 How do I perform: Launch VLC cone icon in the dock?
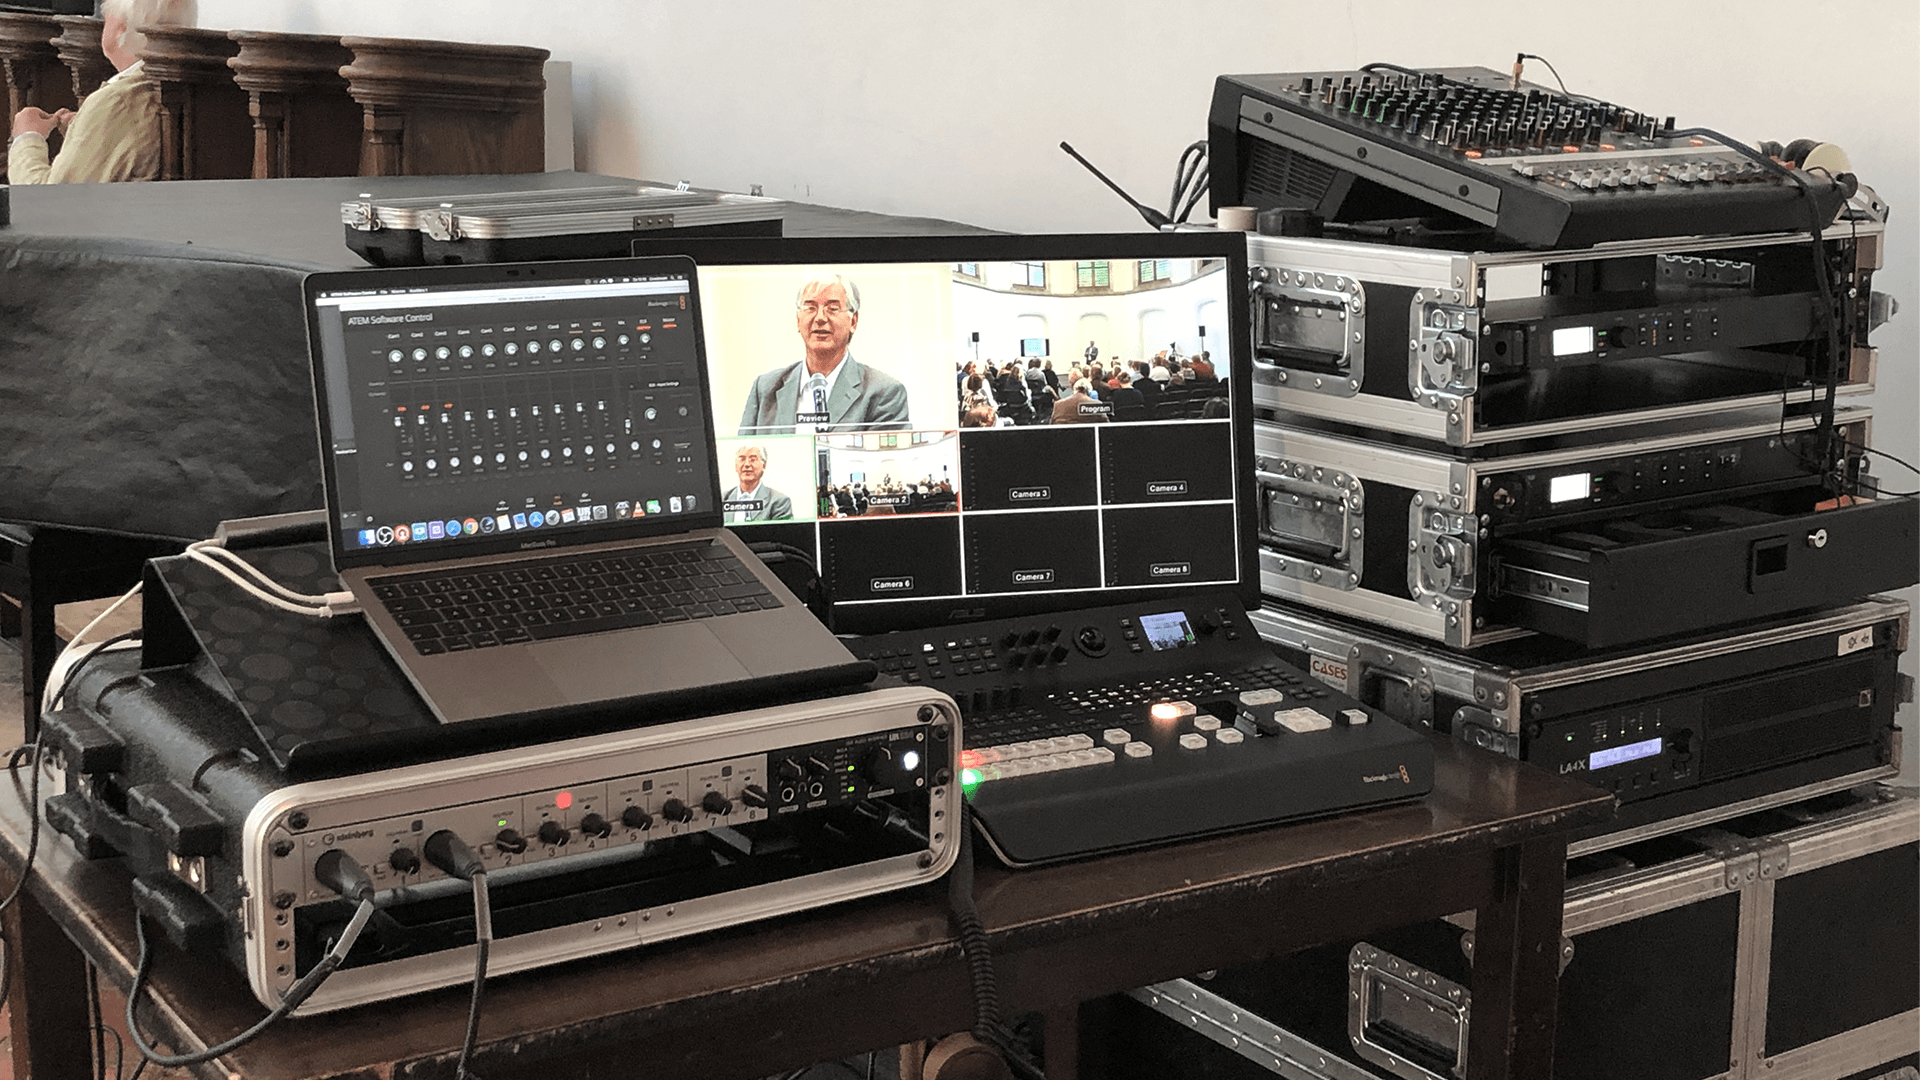pyautogui.click(x=638, y=509)
